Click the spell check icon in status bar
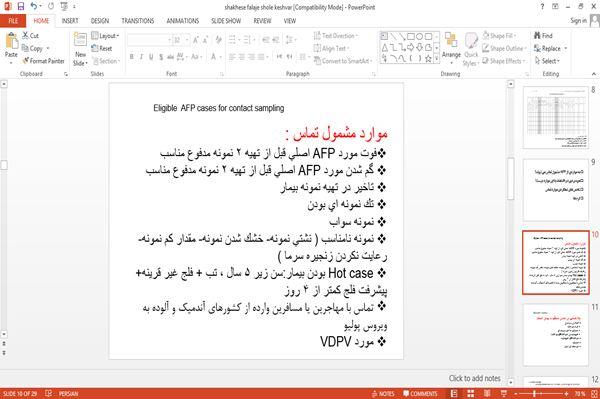This screenshot has width=600, height=399. [49, 393]
